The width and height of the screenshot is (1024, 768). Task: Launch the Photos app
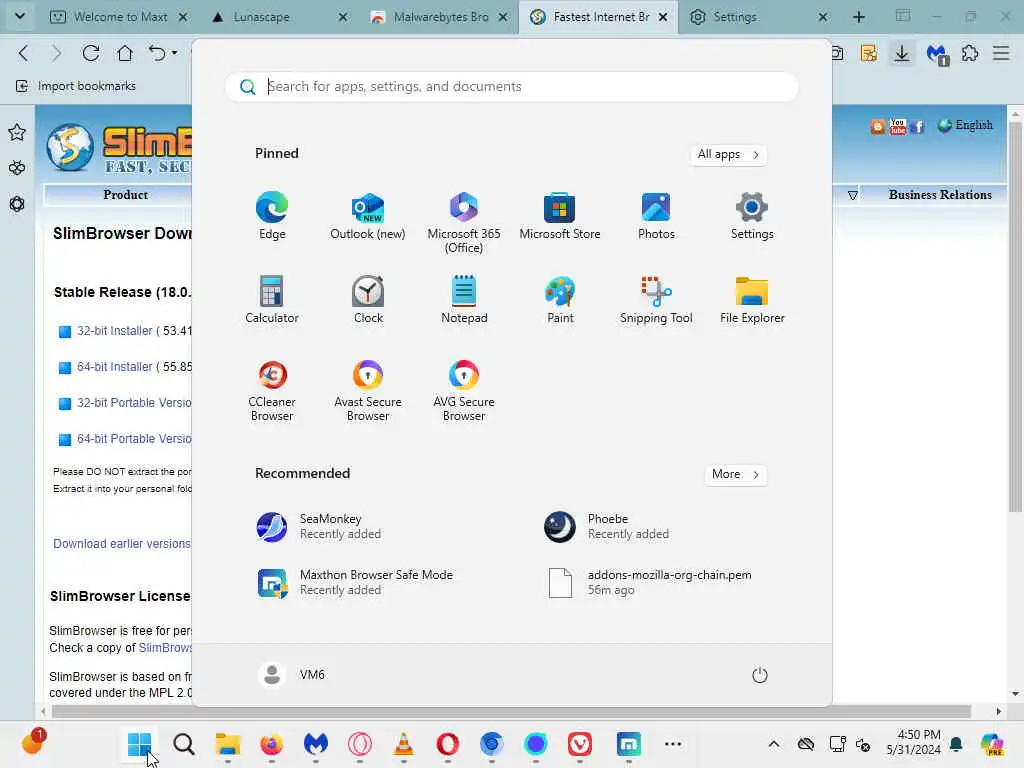[656, 216]
